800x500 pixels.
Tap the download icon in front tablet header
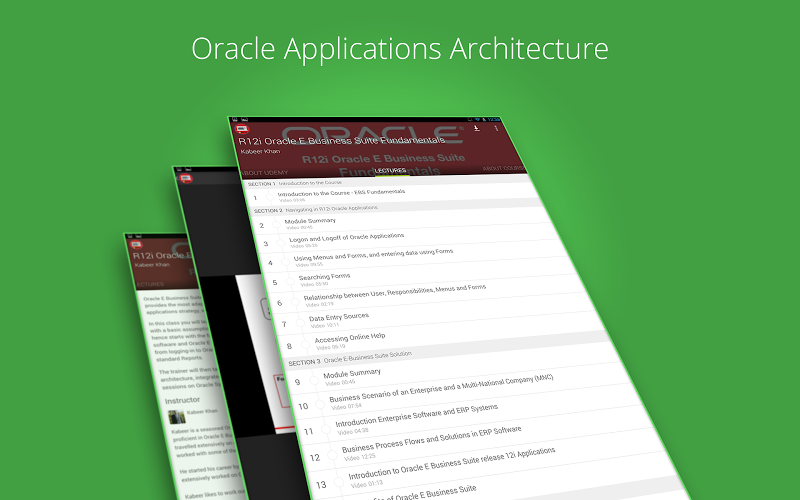(x=476, y=129)
